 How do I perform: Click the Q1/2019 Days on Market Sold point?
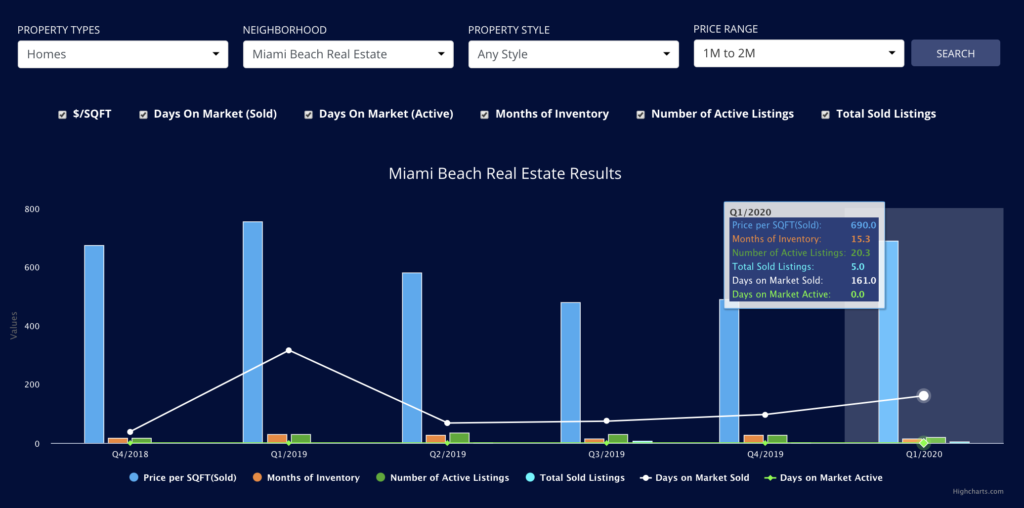pyautogui.click(x=289, y=351)
